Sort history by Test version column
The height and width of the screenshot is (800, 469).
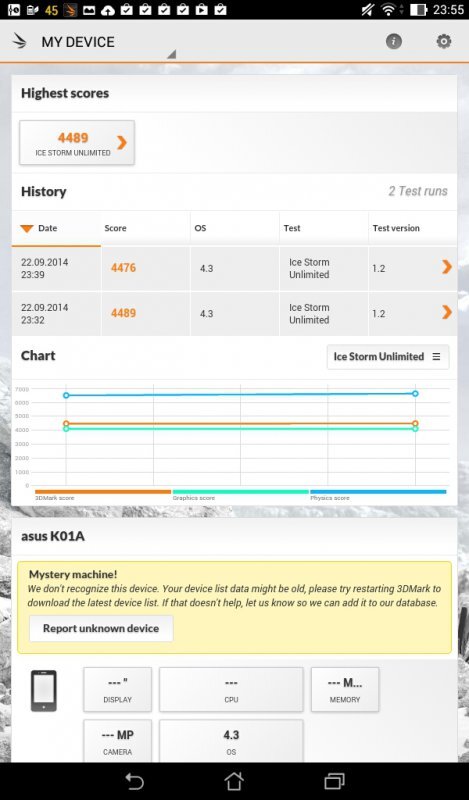click(x=412, y=228)
